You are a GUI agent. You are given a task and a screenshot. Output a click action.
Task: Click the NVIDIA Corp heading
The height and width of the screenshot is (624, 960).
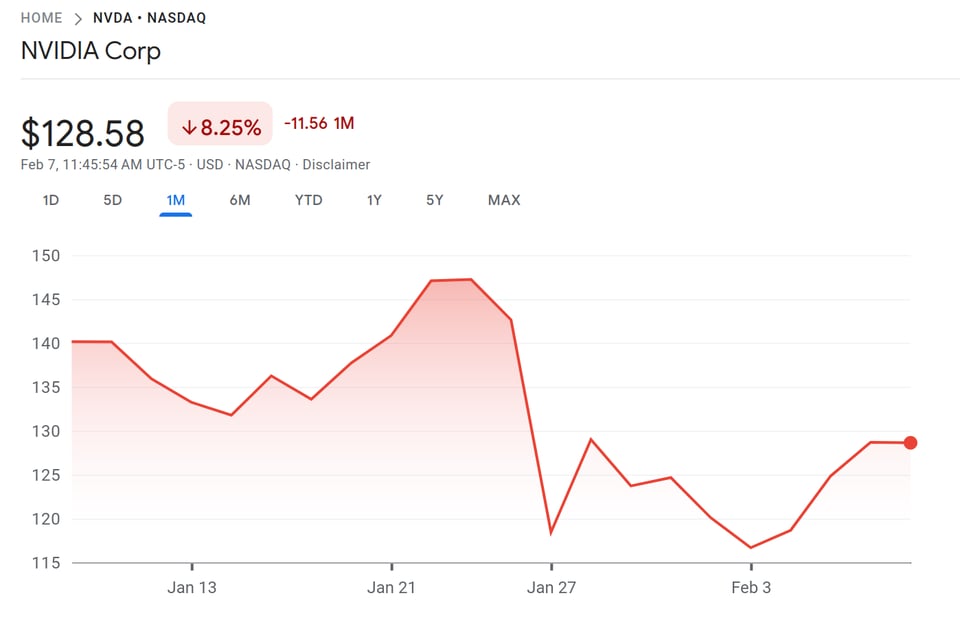coord(91,51)
